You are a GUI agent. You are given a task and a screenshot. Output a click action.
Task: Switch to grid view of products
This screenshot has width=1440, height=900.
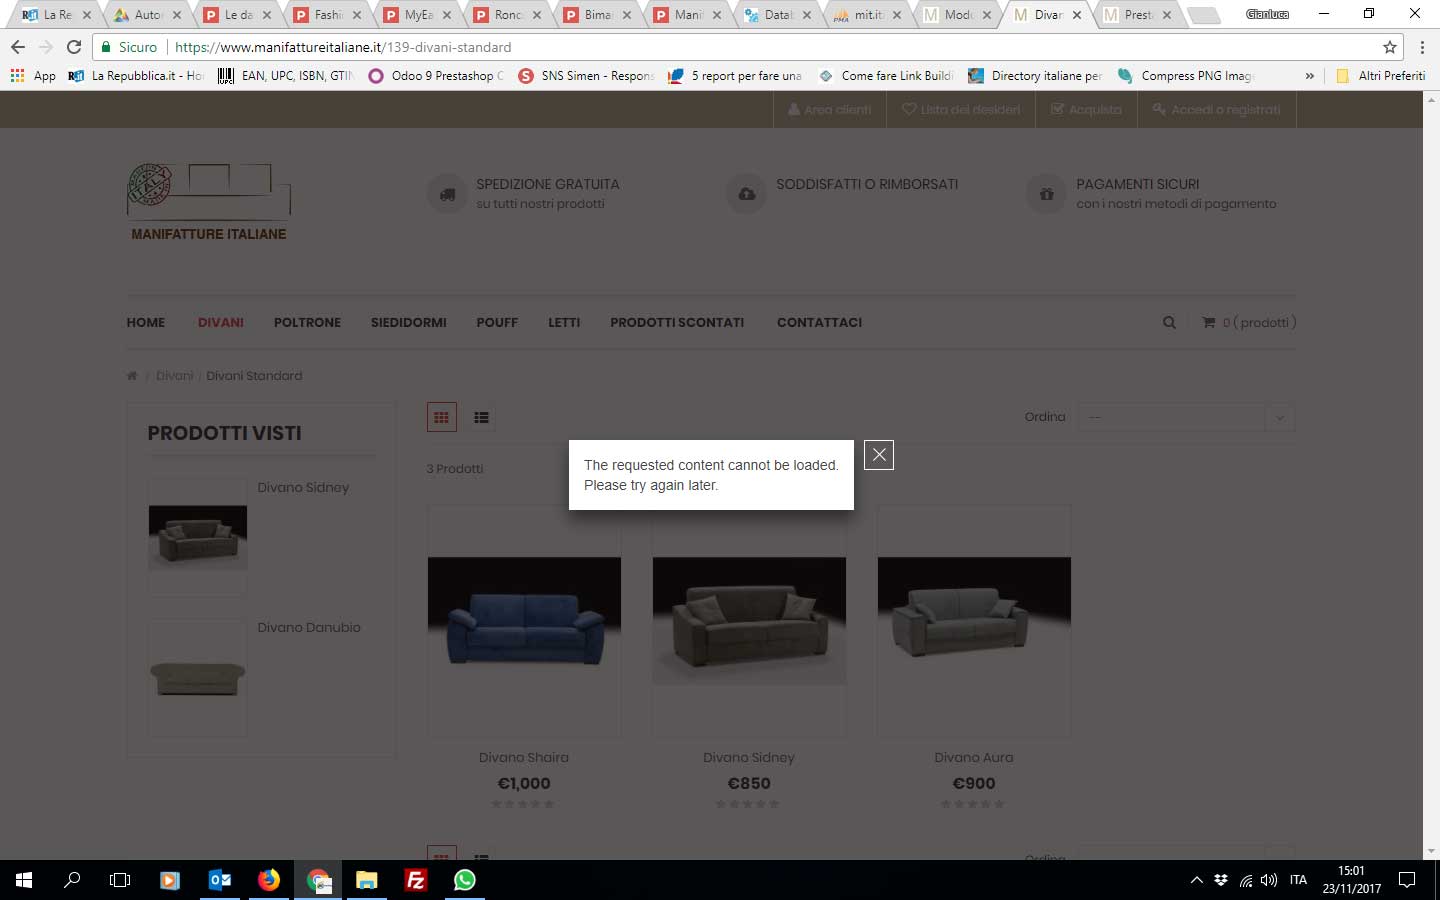[x=441, y=418]
